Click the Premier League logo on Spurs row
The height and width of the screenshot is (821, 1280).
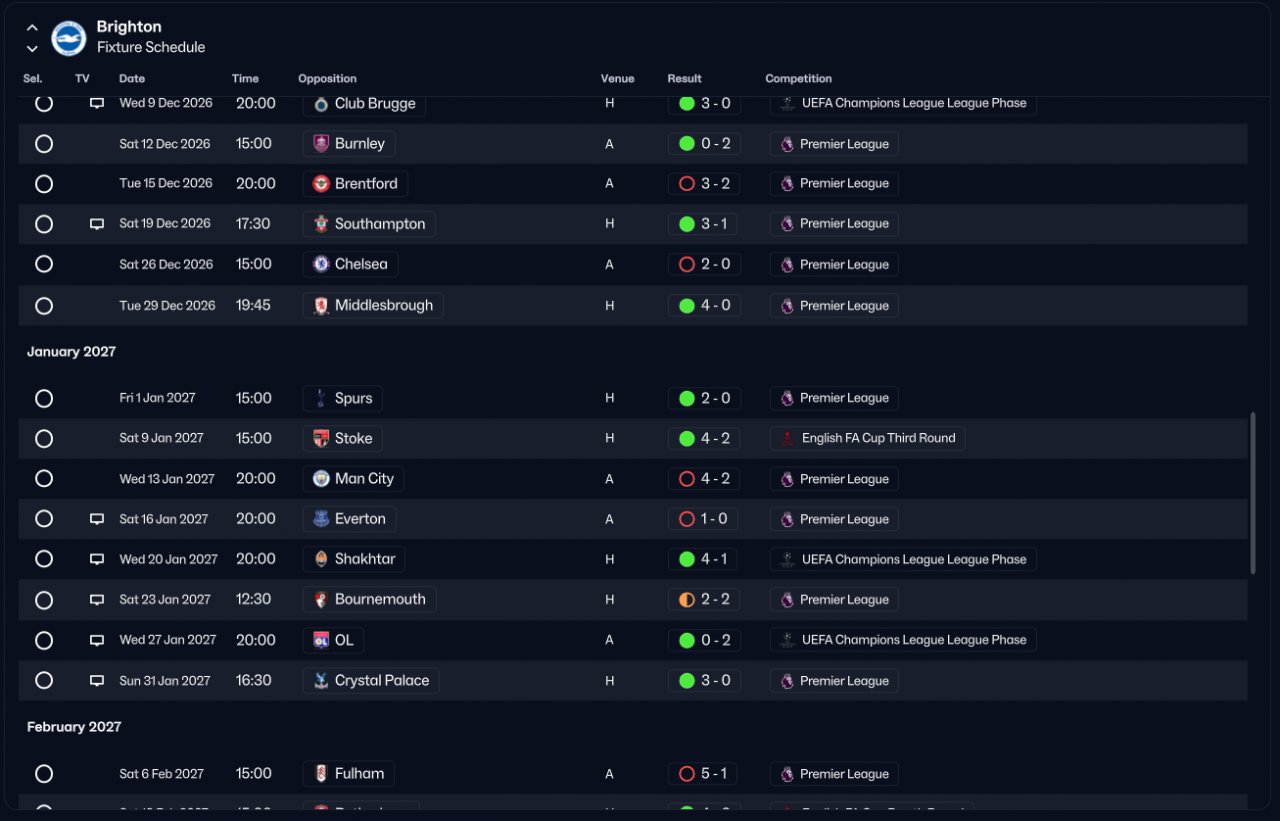click(x=787, y=398)
